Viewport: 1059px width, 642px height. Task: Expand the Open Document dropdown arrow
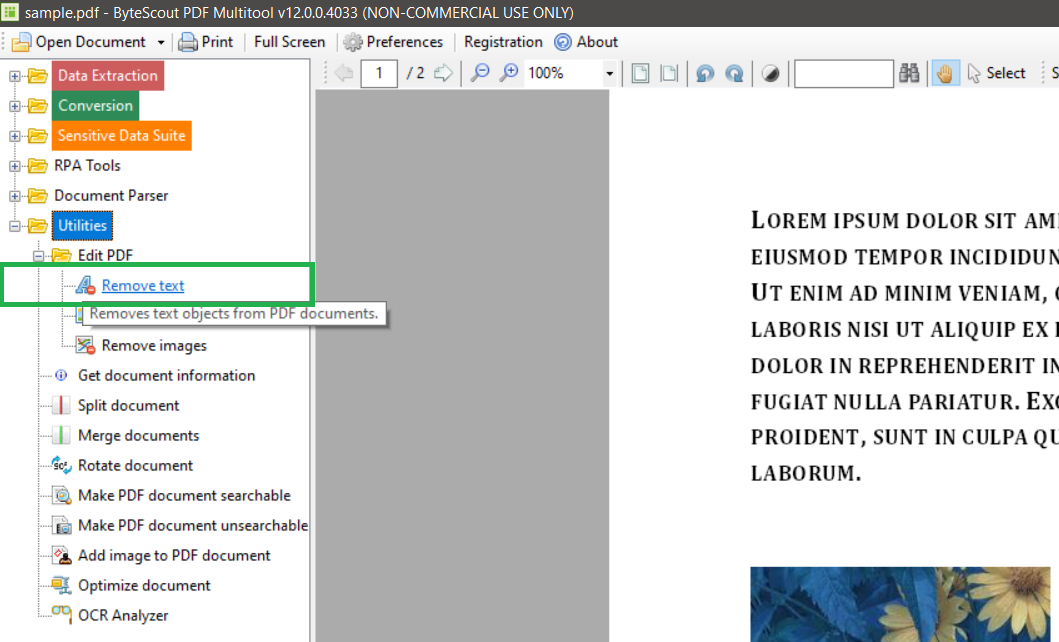click(x=161, y=43)
